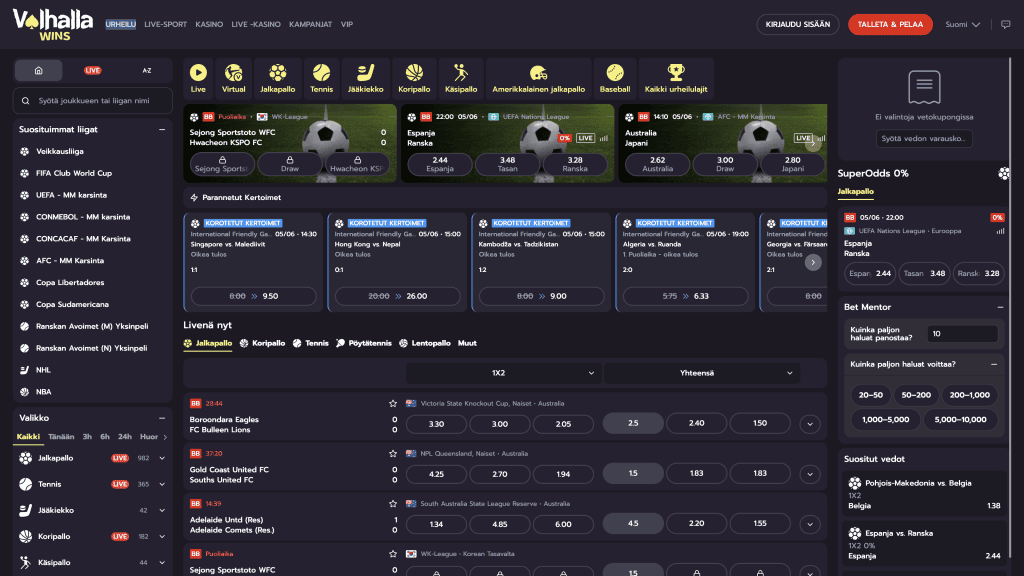Choose 1,000-5,000 winnings range
Viewport: 1024px width, 576px height.
pyautogui.click(x=886, y=420)
